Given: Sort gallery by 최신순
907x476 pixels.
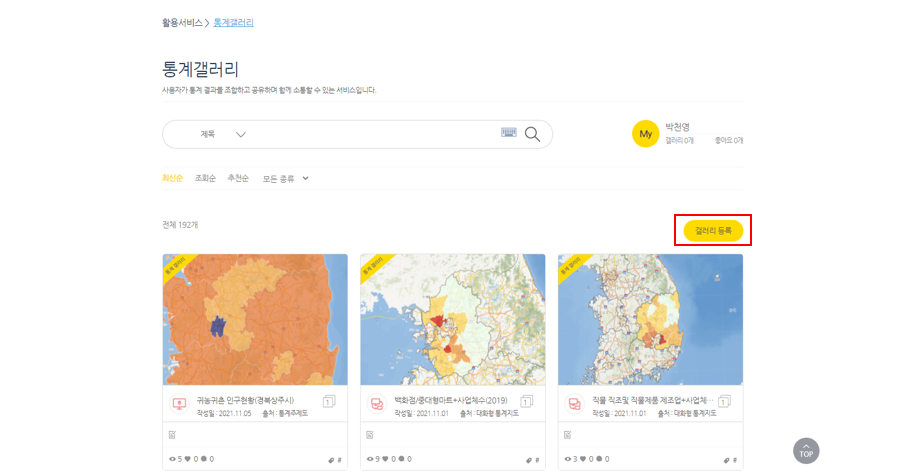Looking at the screenshot, I should point(172,178).
